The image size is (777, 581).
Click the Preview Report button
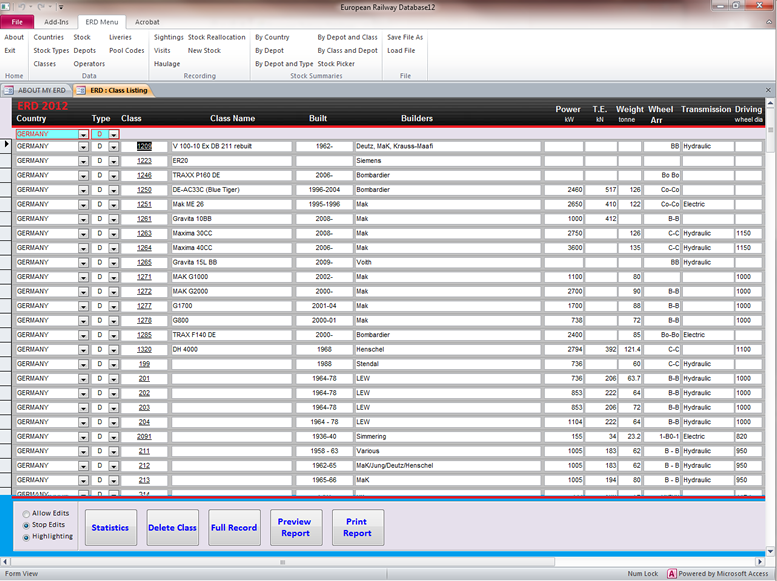click(296, 527)
